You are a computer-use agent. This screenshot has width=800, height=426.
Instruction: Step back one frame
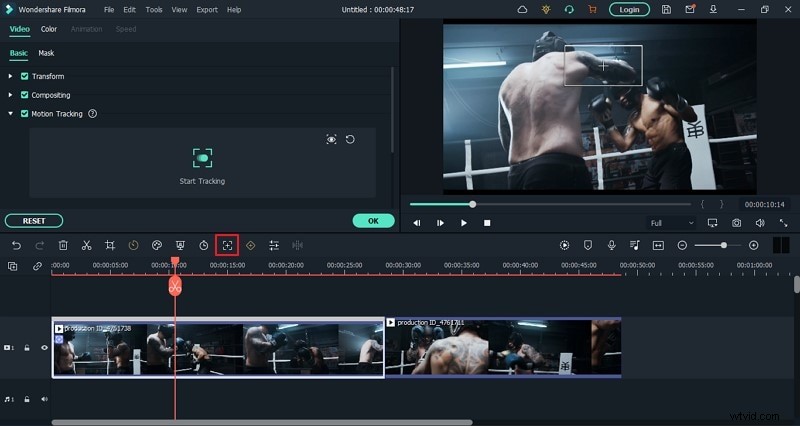417,223
